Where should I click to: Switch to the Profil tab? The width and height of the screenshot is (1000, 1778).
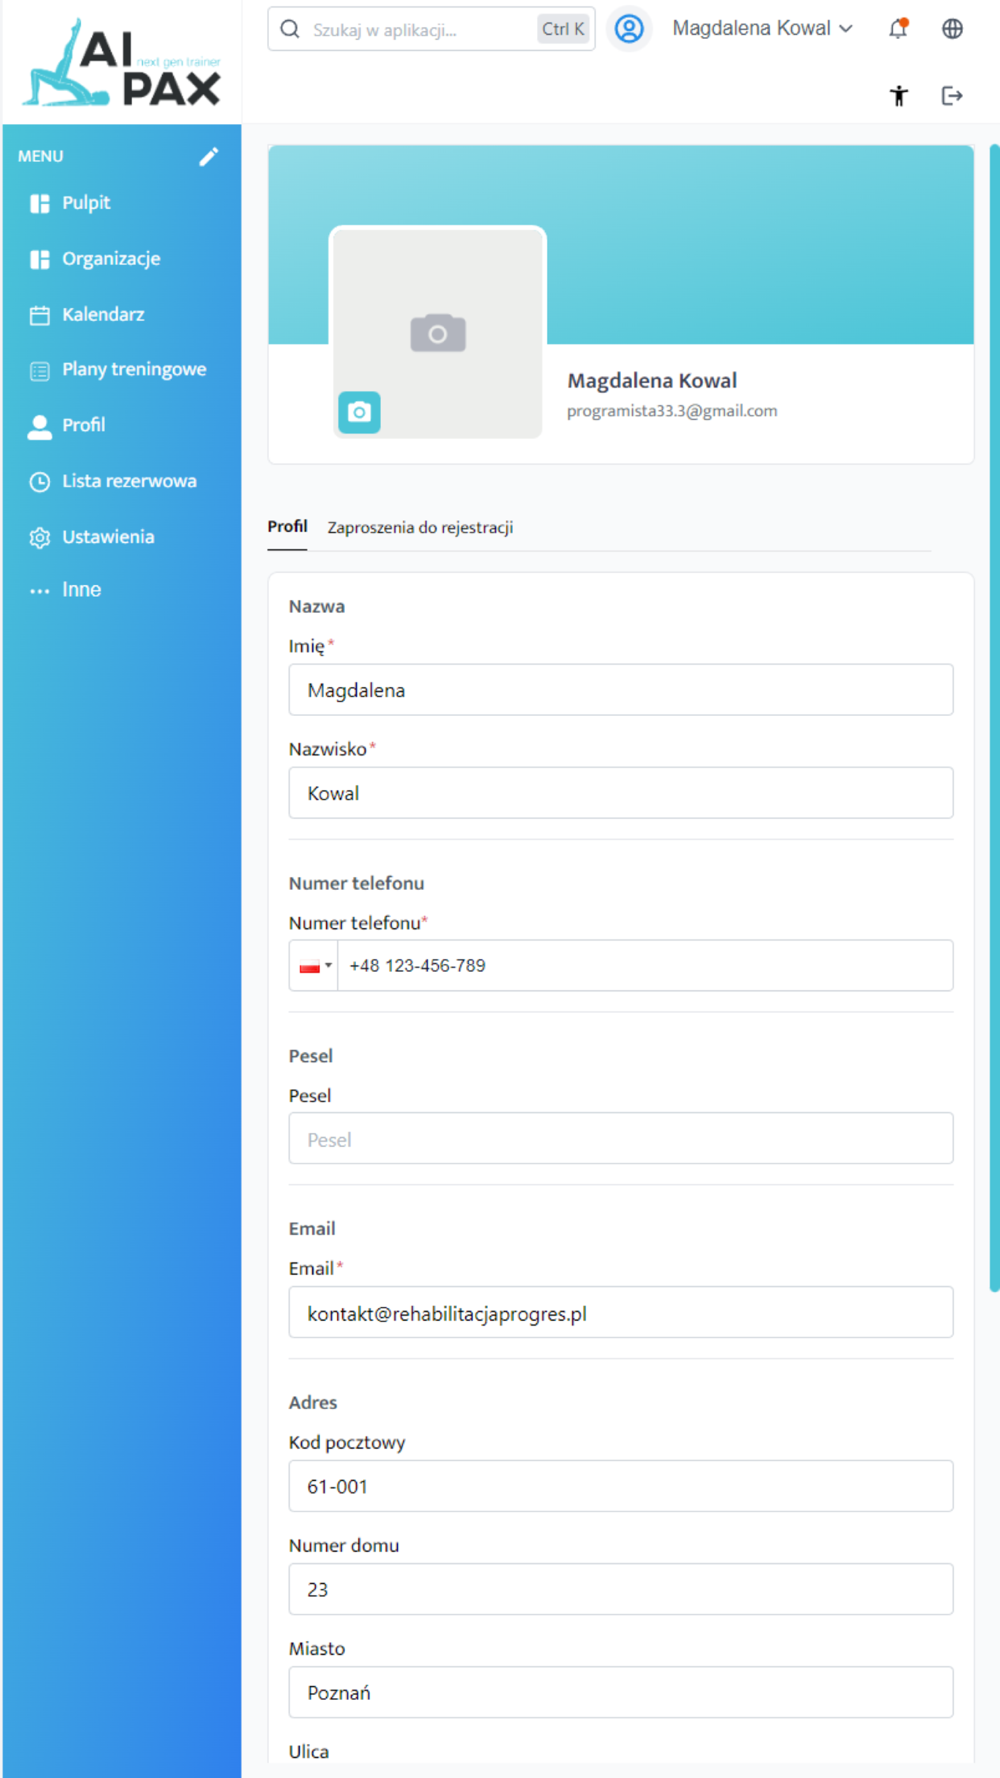coord(287,526)
